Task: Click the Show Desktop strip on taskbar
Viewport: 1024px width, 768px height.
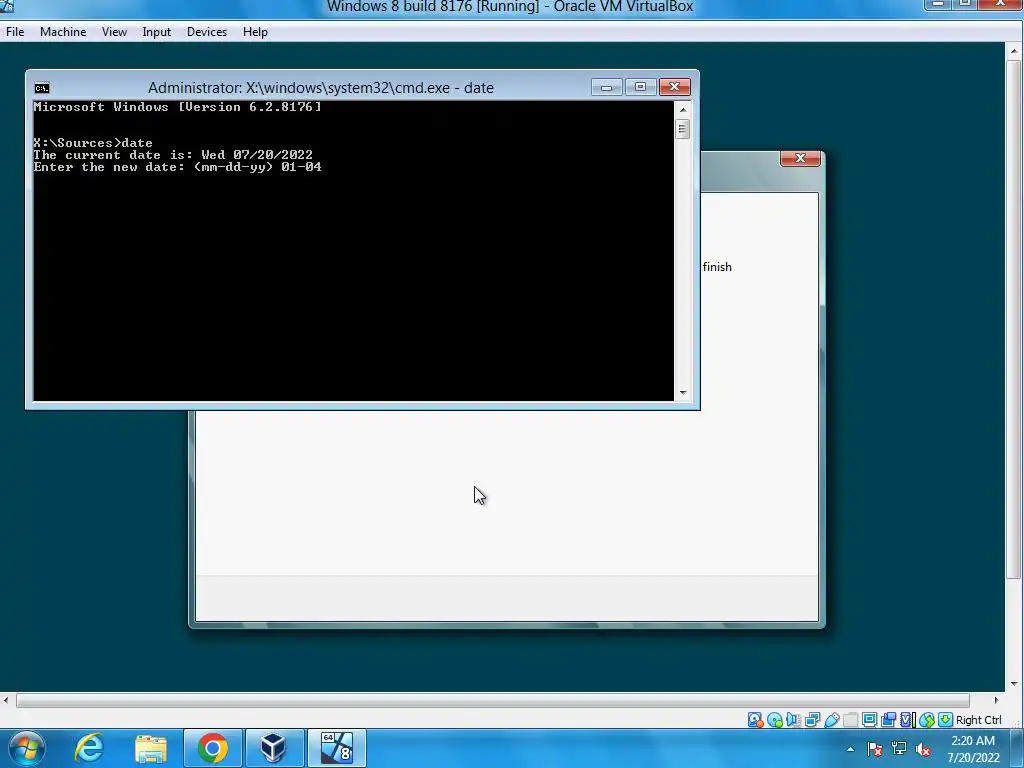Action: (x=1017, y=748)
